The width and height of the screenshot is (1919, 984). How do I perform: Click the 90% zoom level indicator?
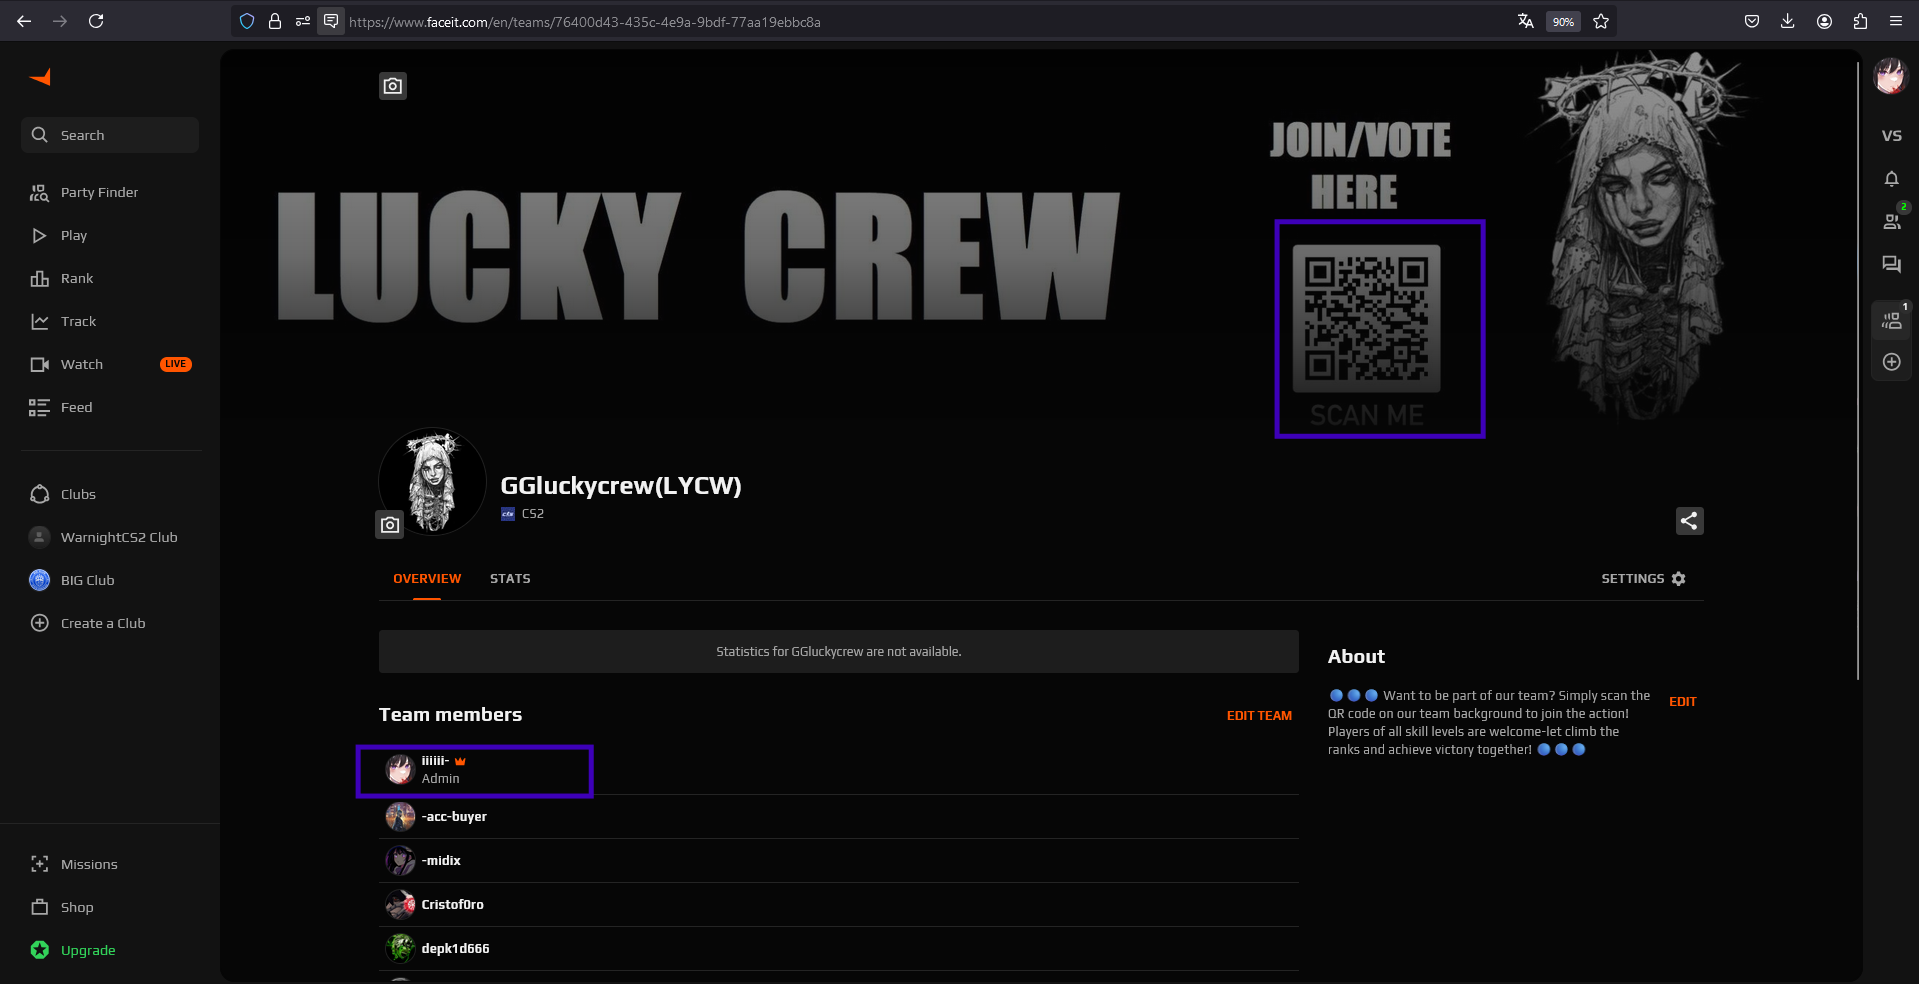[x=1563, y=22]
